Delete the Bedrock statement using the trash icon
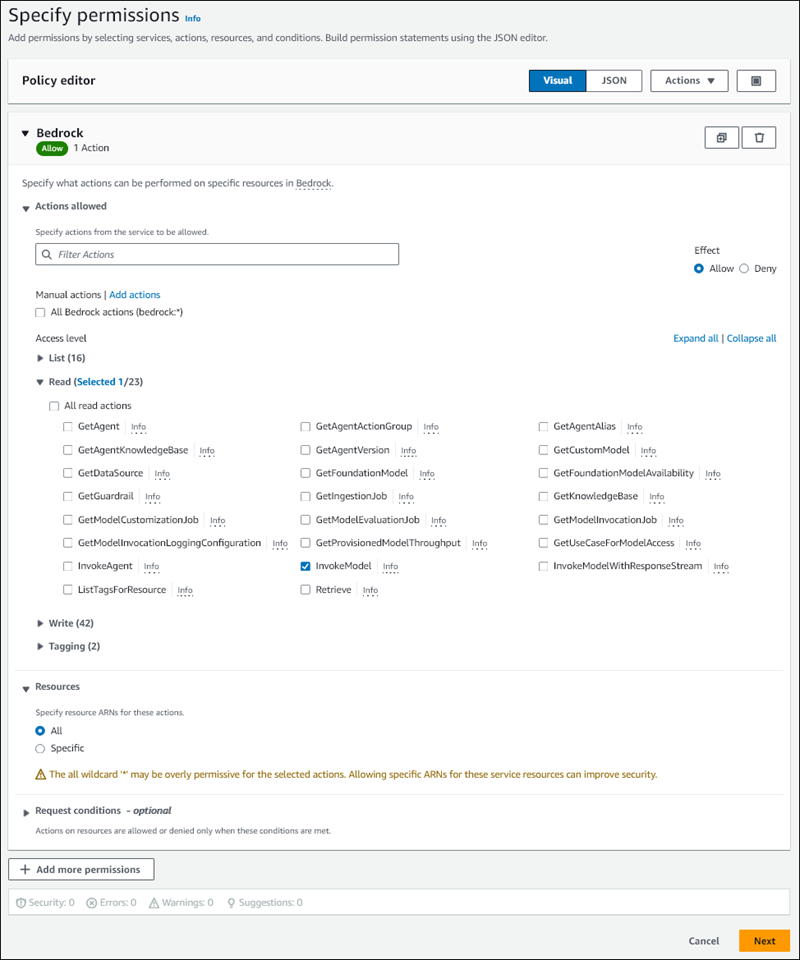 tap(759, 137)
